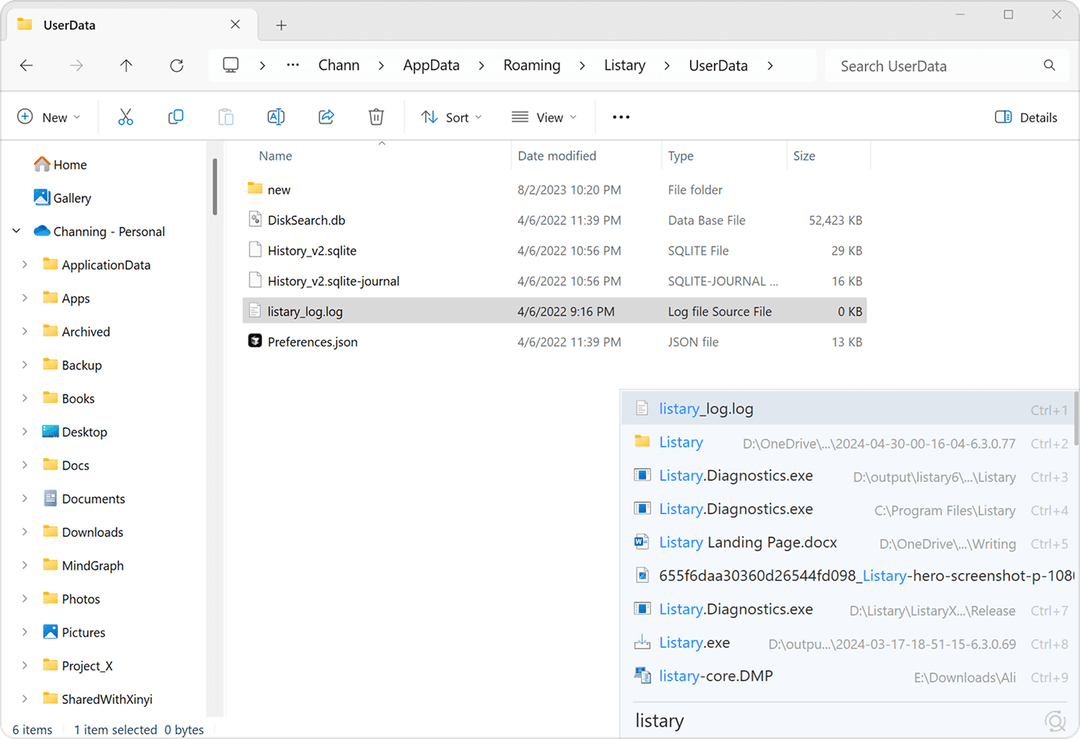
Task: Click the search magnifier icon
Action: tap(1049, 65)
